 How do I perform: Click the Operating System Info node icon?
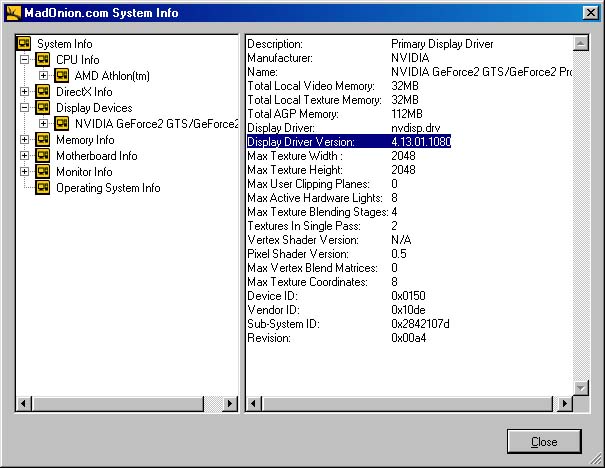coord(43,188)
